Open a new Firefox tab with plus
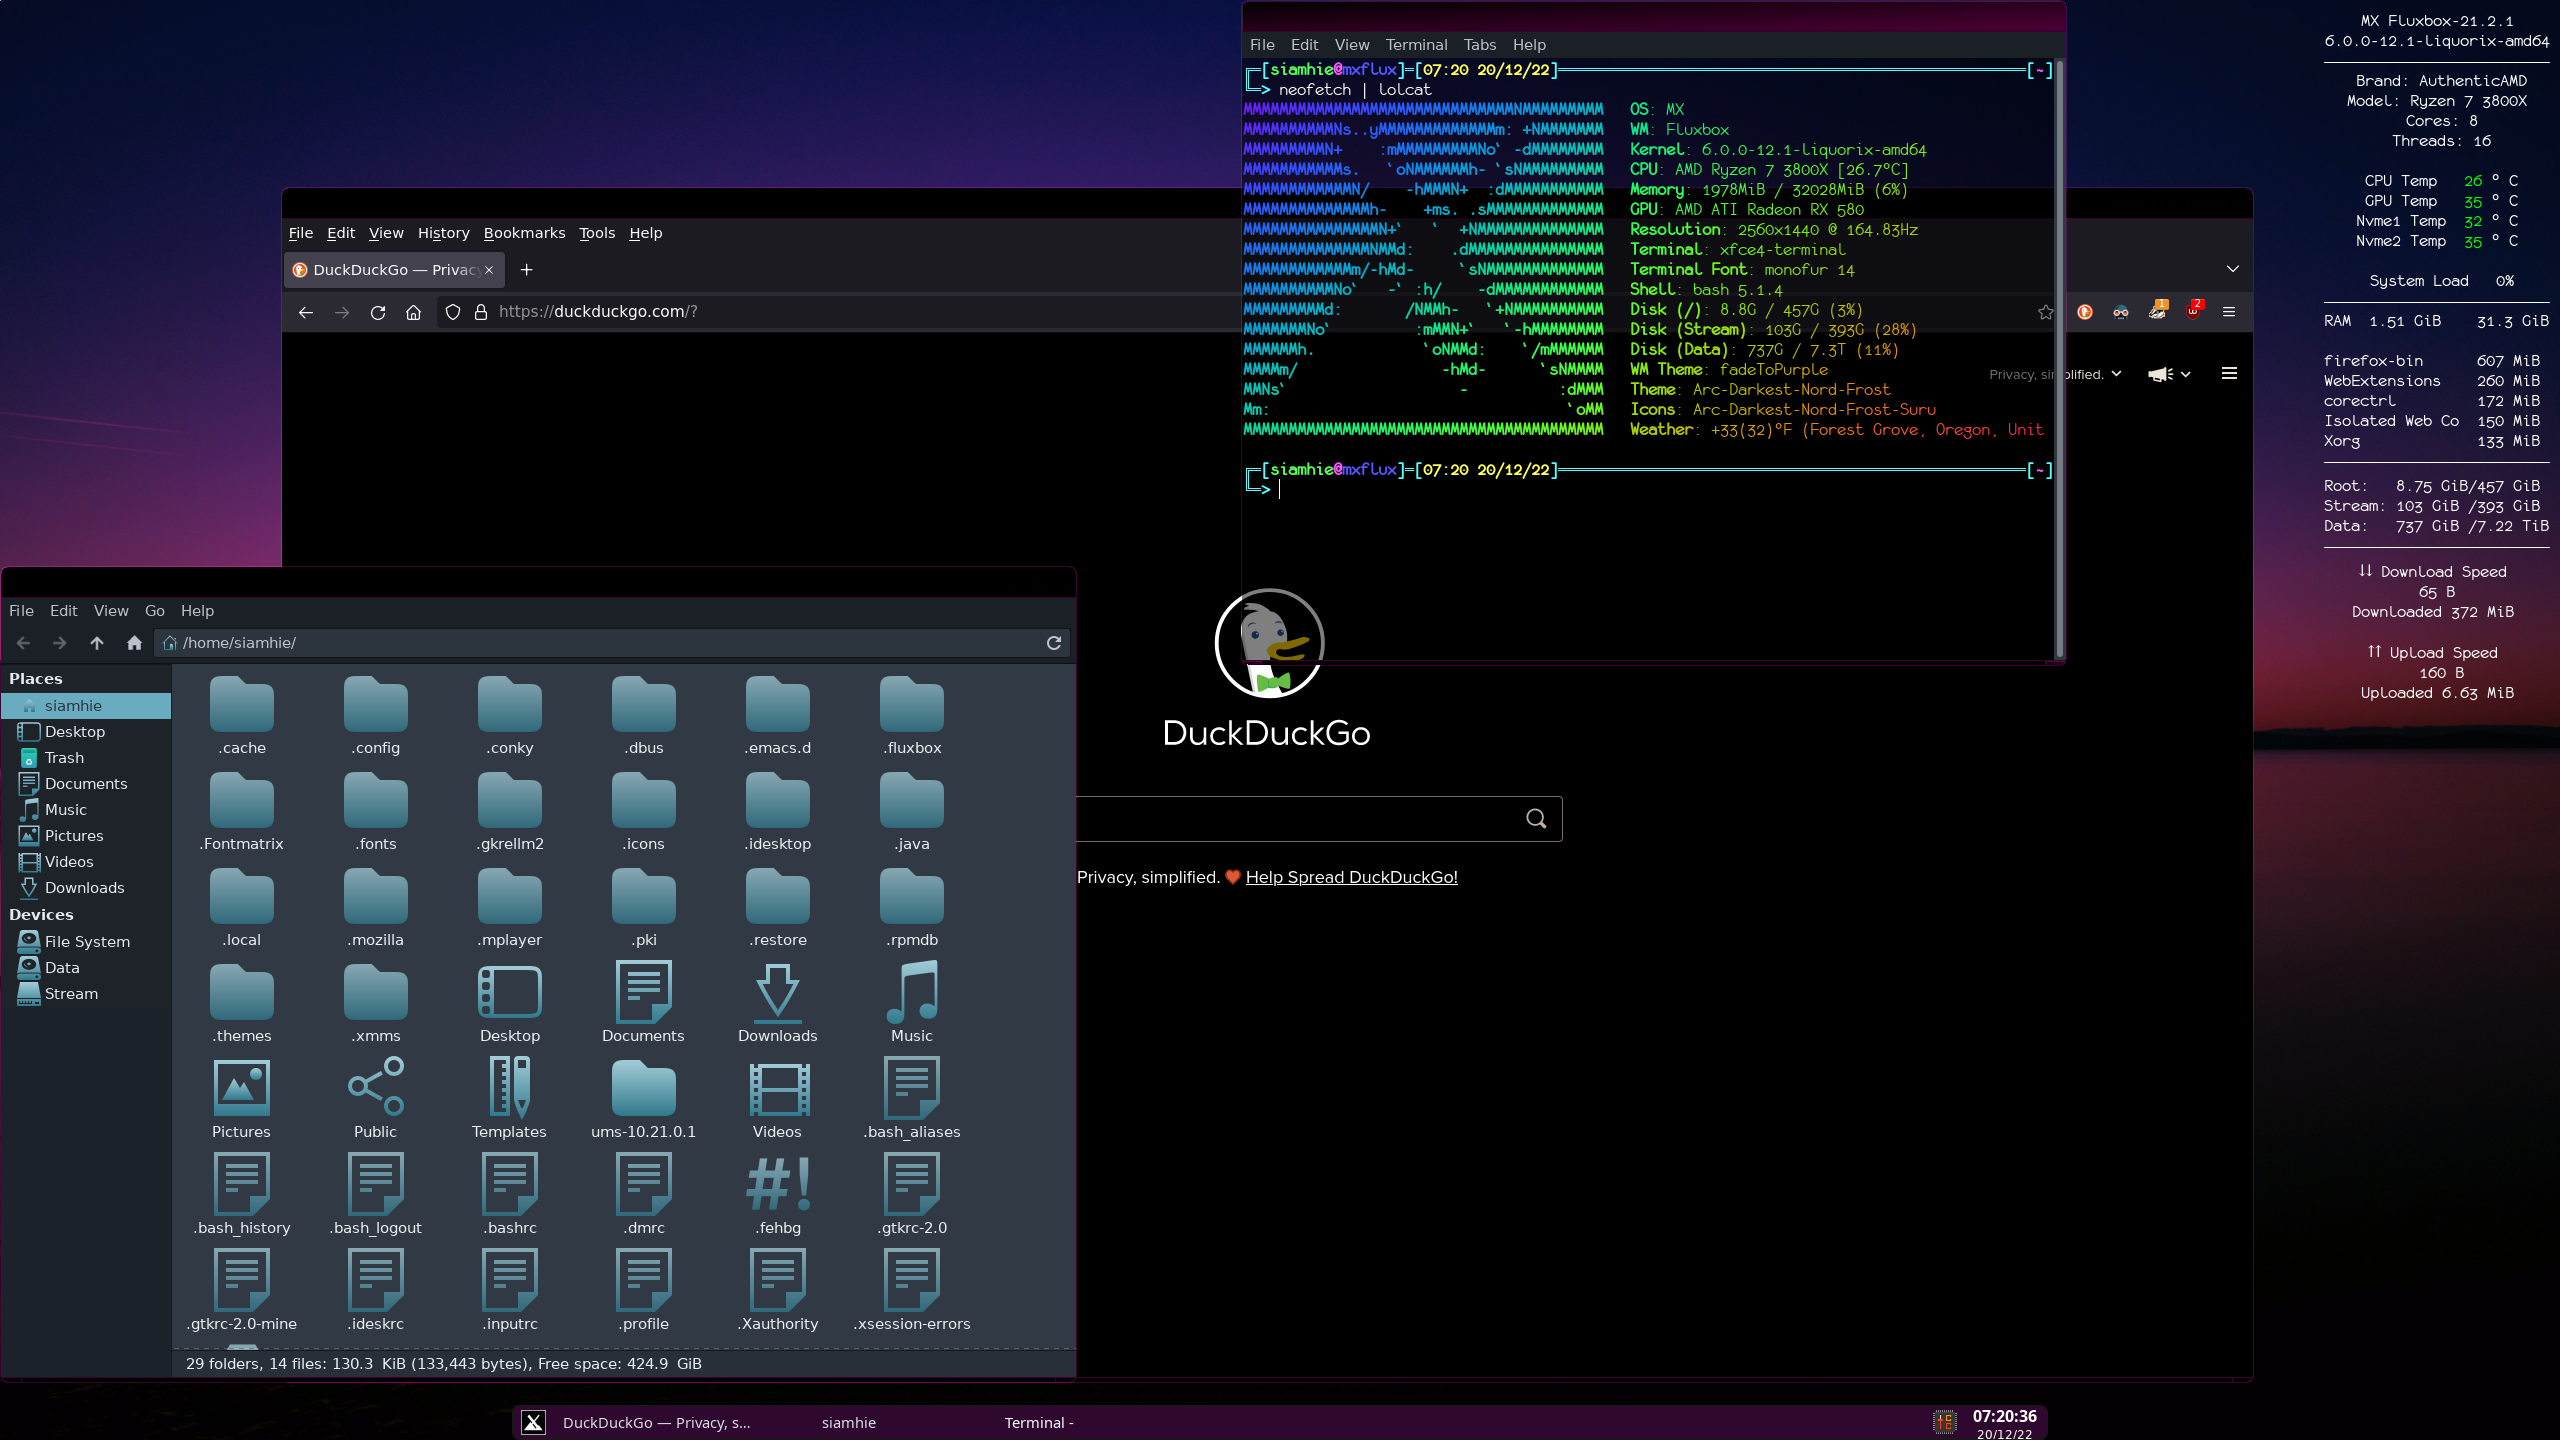 pyautogui.click(x=527, y=270)
